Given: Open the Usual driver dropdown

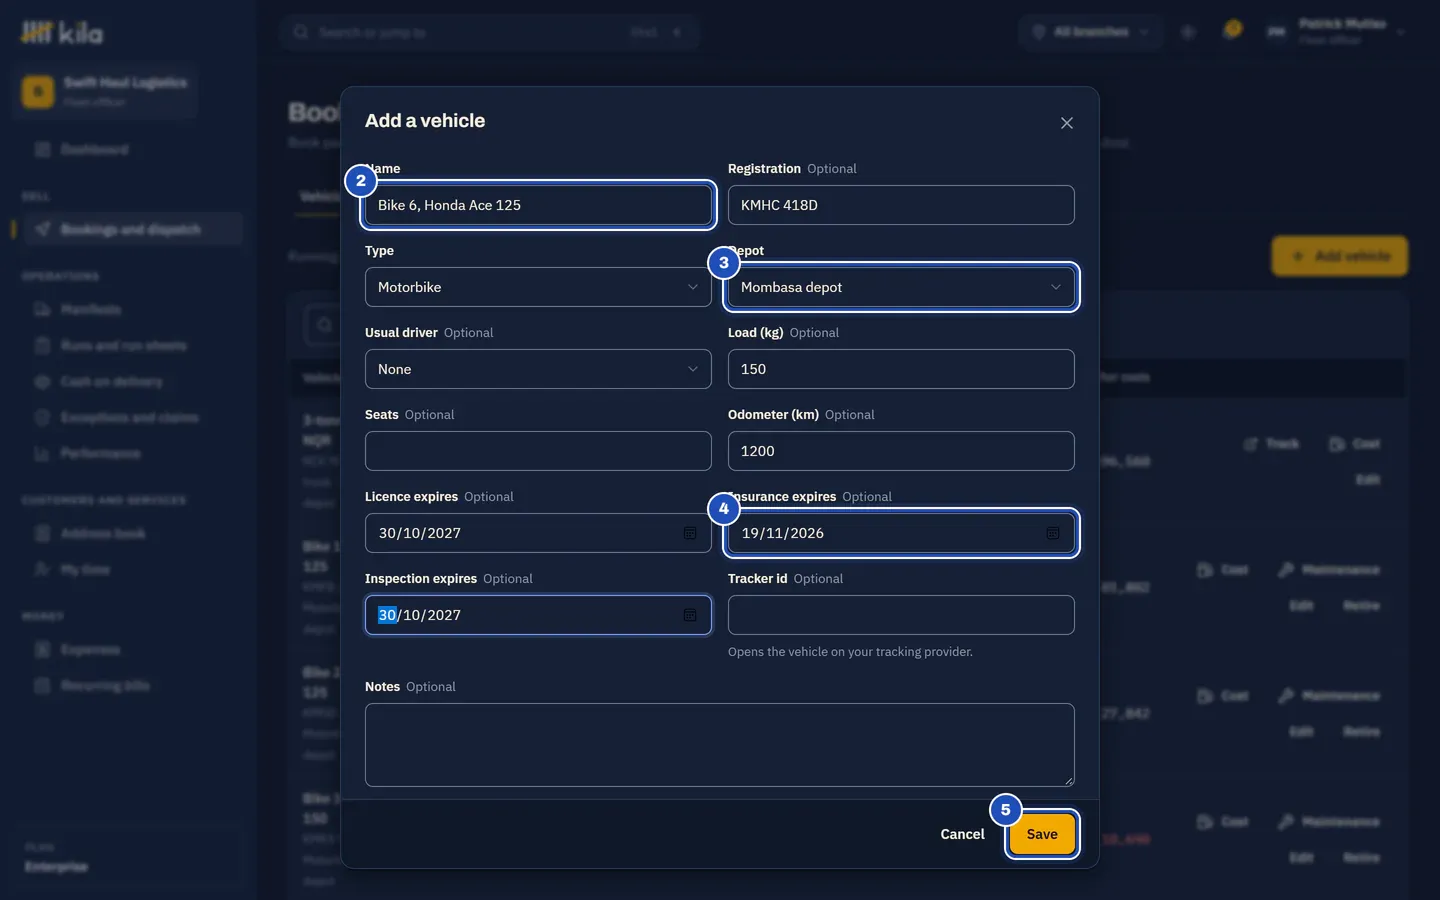Looking at the screenshot, I should pyautogui.click(x=538, y=369).
